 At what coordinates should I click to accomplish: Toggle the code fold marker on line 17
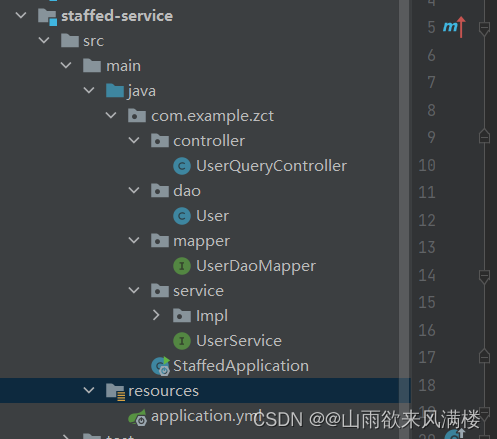coord(484,356)
